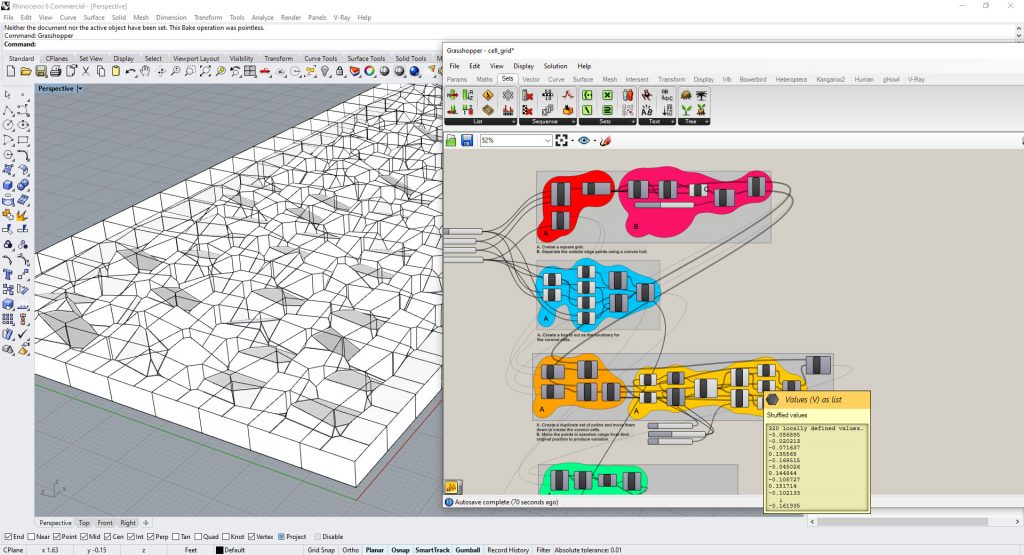The height and width of the screenshot is (555, 1024).
Task: Click the Zoom Extents icon in Grasshopper
Action: pos(562,141)
